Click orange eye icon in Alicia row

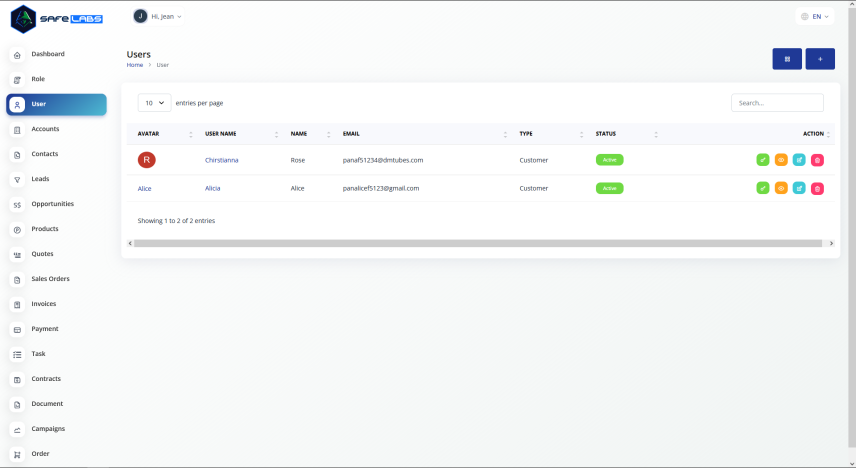tap(781, 188)
